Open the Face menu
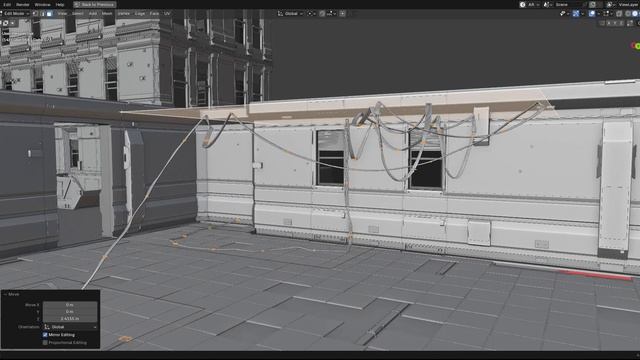The height and width of the screenshot is (360, 640). pyautogui.click(x=154, y=13)
